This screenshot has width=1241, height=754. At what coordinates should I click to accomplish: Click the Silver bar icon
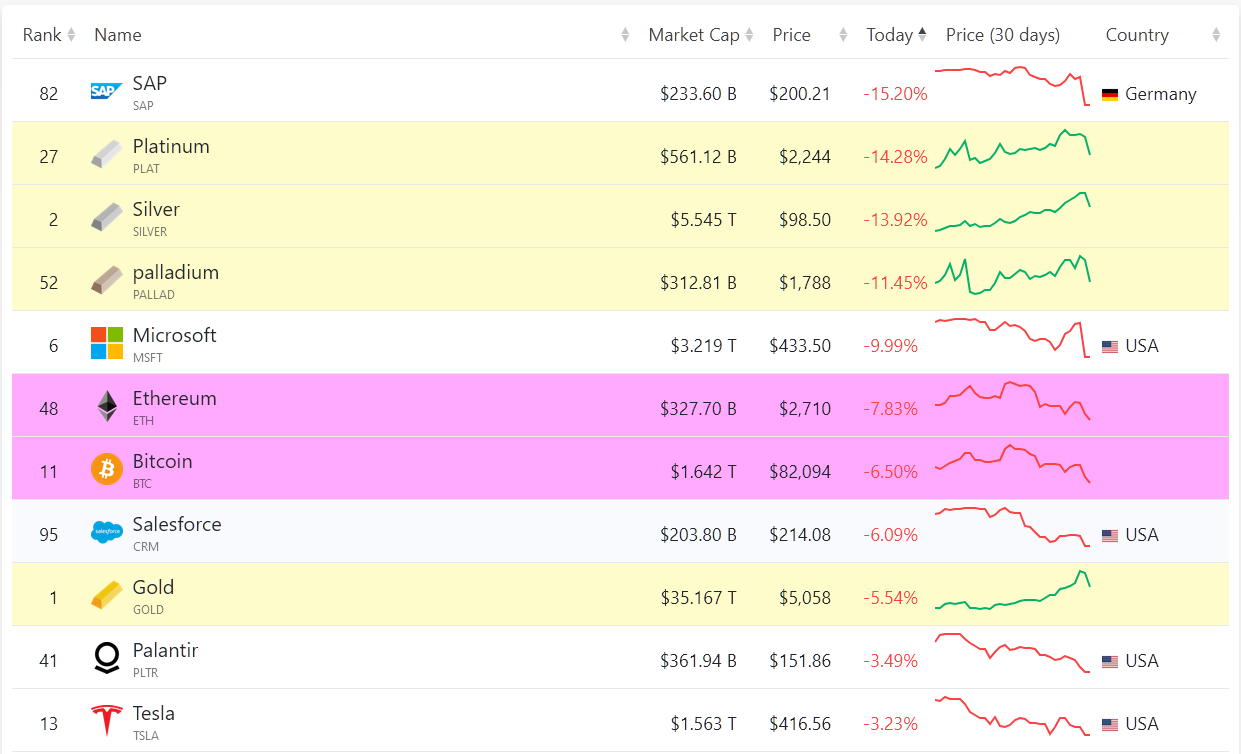pos(106,217)
